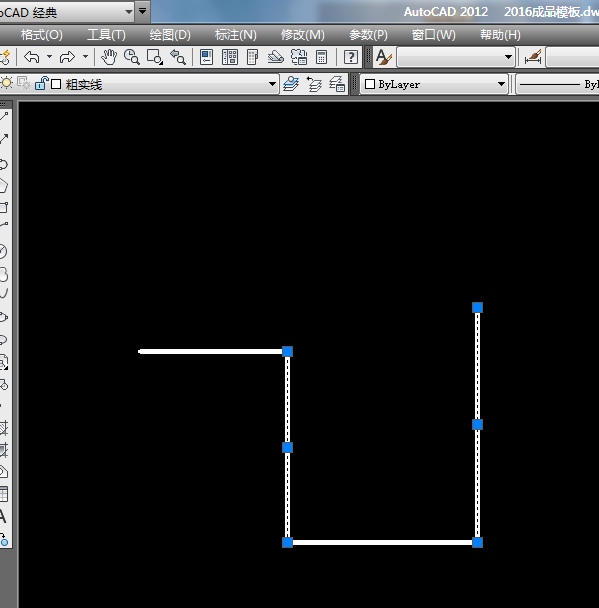599x608 pixels.
Task: Open the Properties palette icon
Action: click(x=207, y=57)
